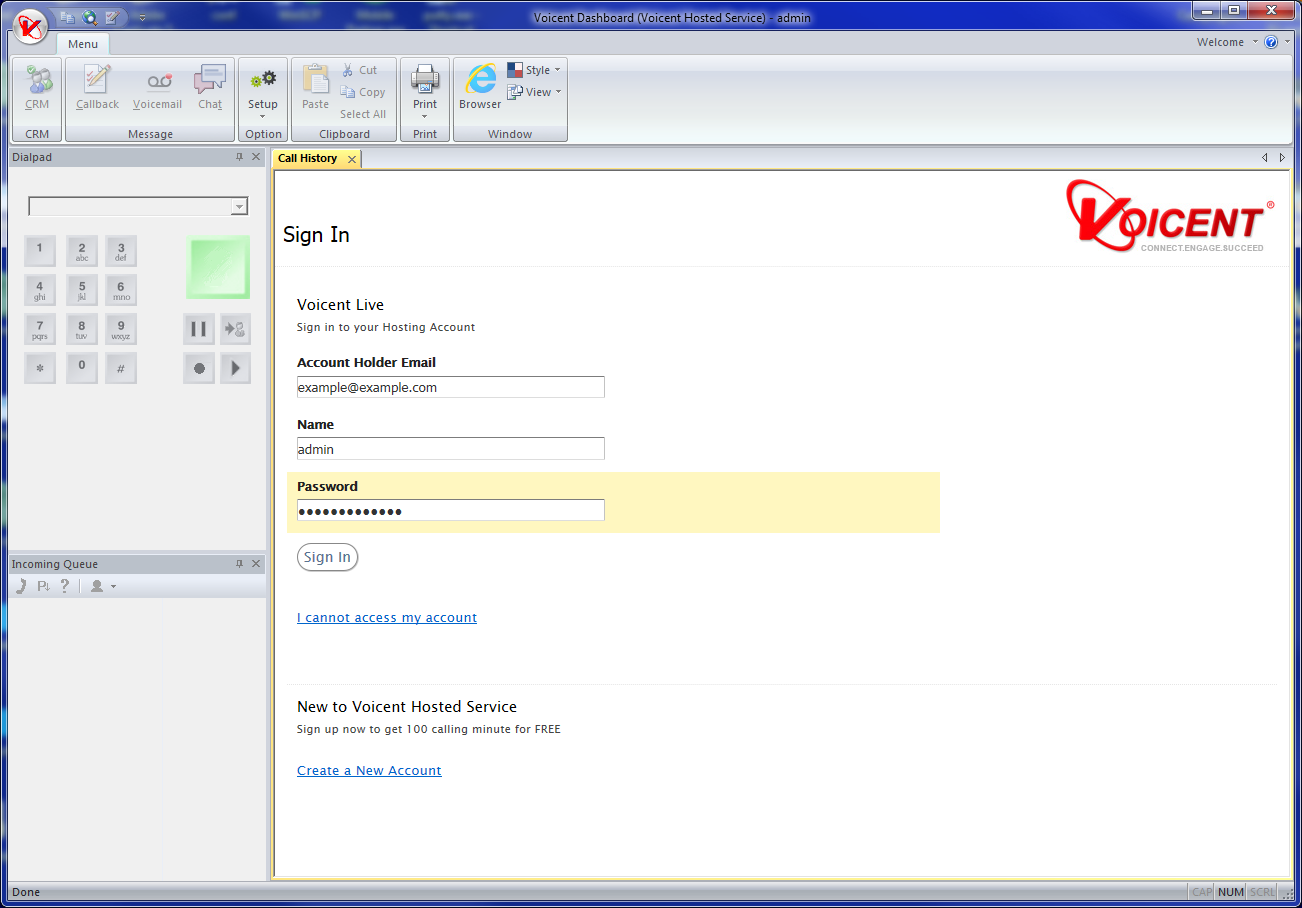The width and height of the screenshot is (1302, 908).
Task: Open the agent status dropdown in Incoming Queue
Action: point(104,586)
